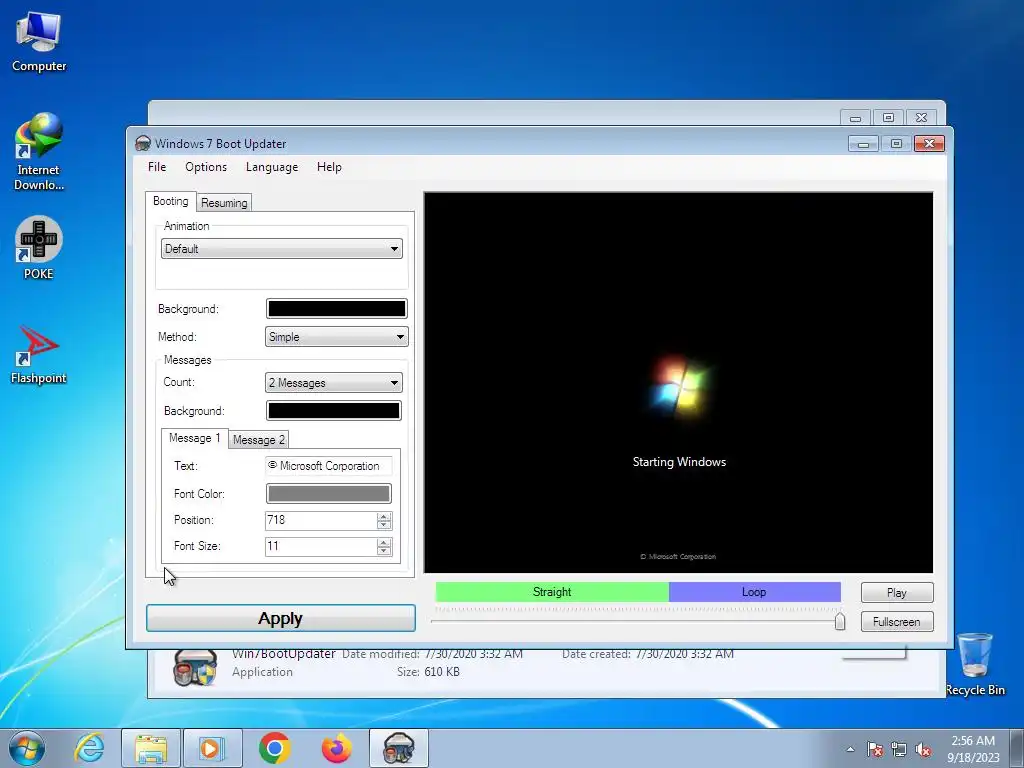This screenshot has height=768, width=1024.
Task: Expand the messages Count dropdown
Action: (334, 383)
